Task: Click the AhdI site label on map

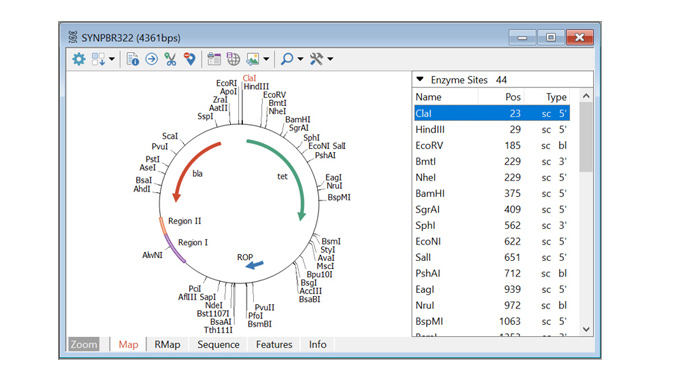Action: click(142, 189)
